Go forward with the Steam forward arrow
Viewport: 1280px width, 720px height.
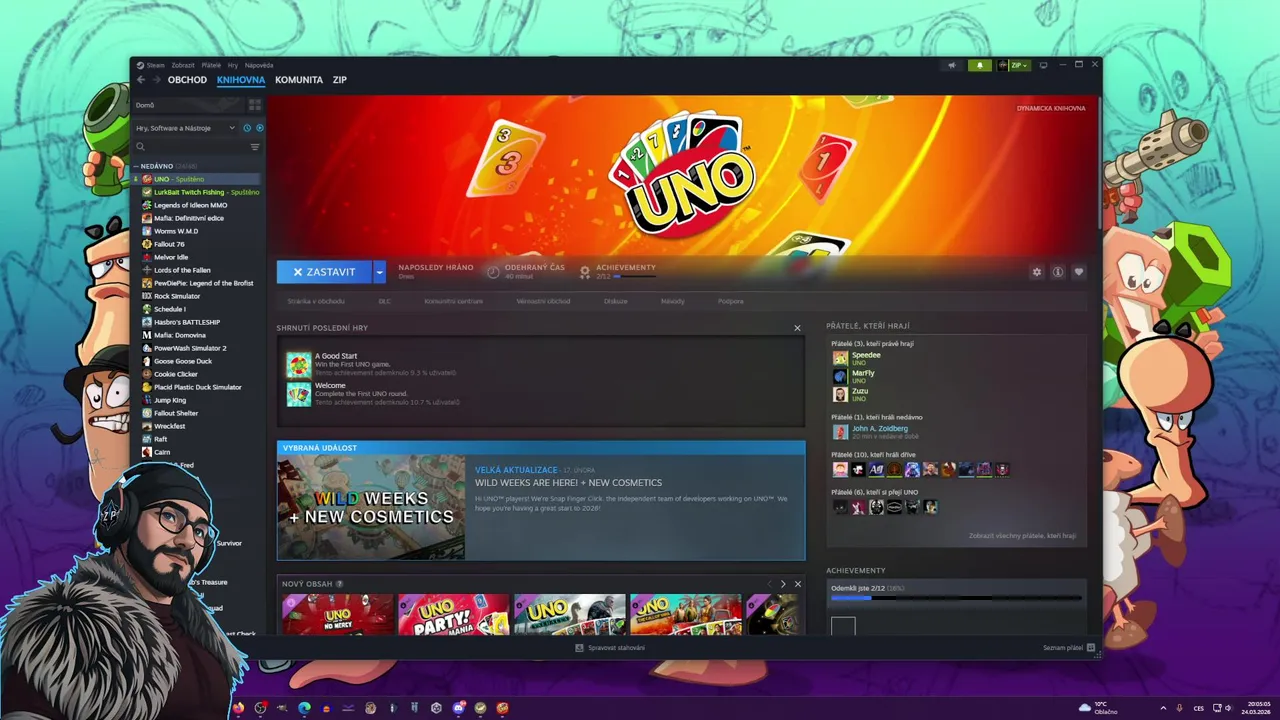[156, 80]
